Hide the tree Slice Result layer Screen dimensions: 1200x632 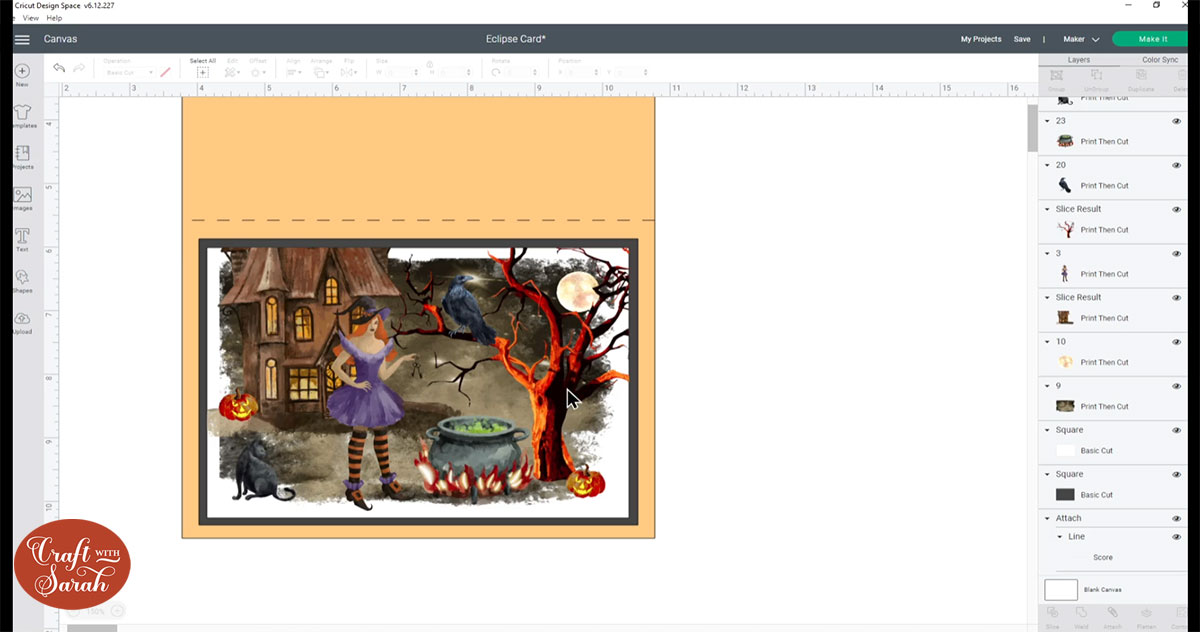[x=1176, y=209]
